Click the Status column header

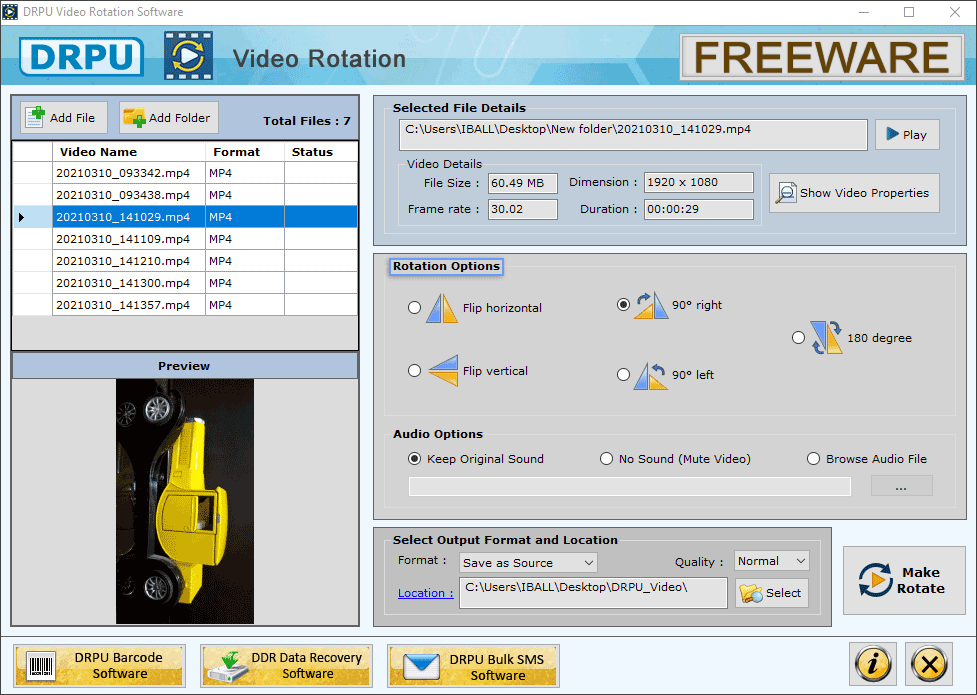[x=321, y=151]
